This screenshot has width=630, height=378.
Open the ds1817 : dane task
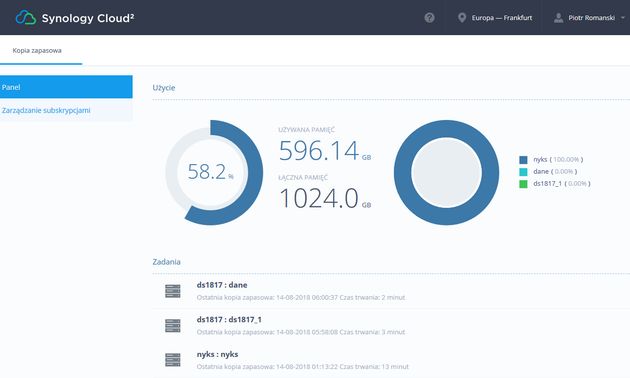[x=222, y=285]
